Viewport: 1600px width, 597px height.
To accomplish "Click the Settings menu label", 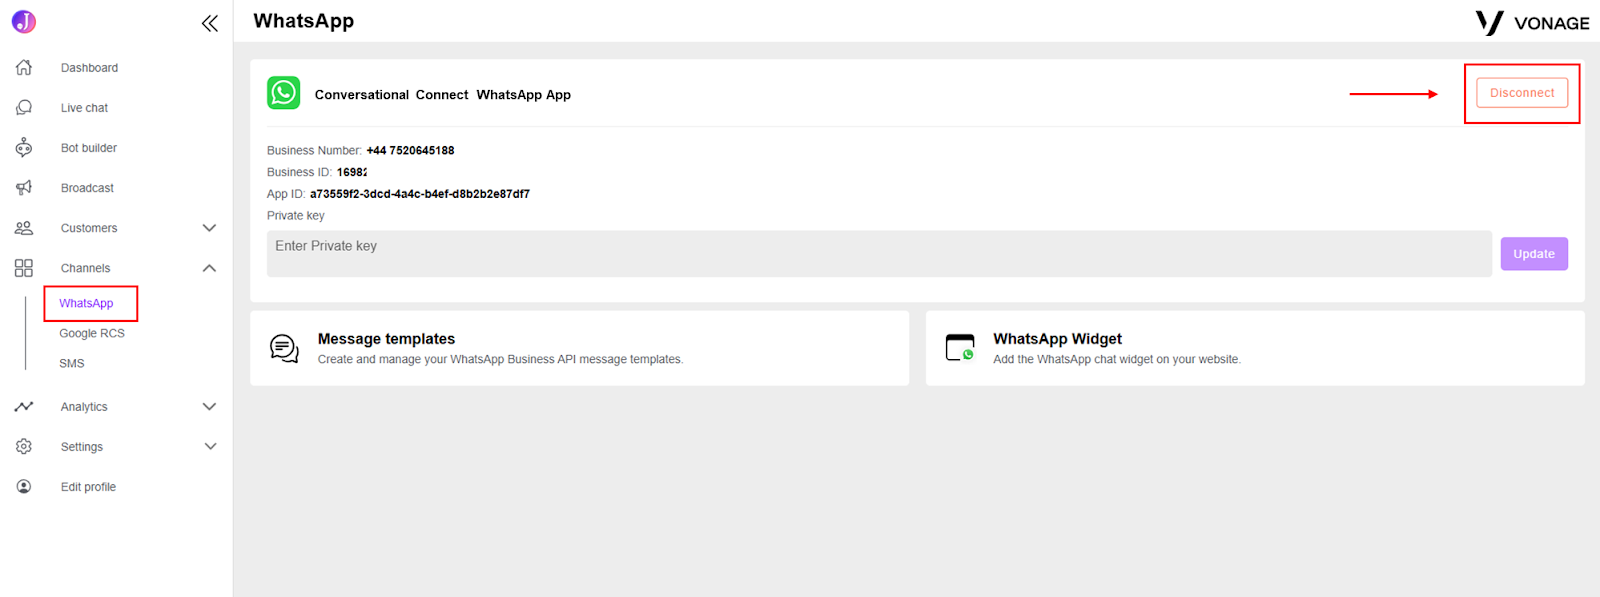I will [82, 447].
